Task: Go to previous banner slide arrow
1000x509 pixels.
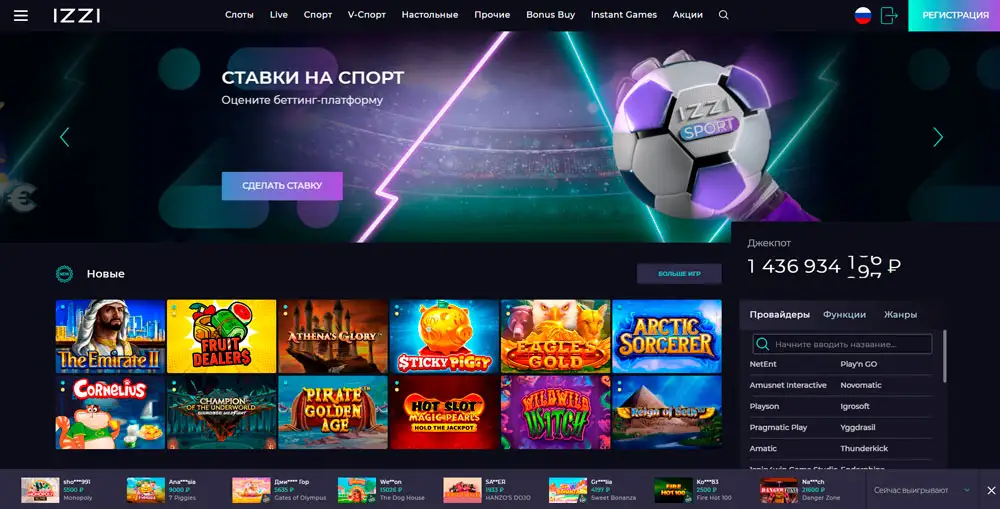Action: pyautogui.click(x=64, y=136)
